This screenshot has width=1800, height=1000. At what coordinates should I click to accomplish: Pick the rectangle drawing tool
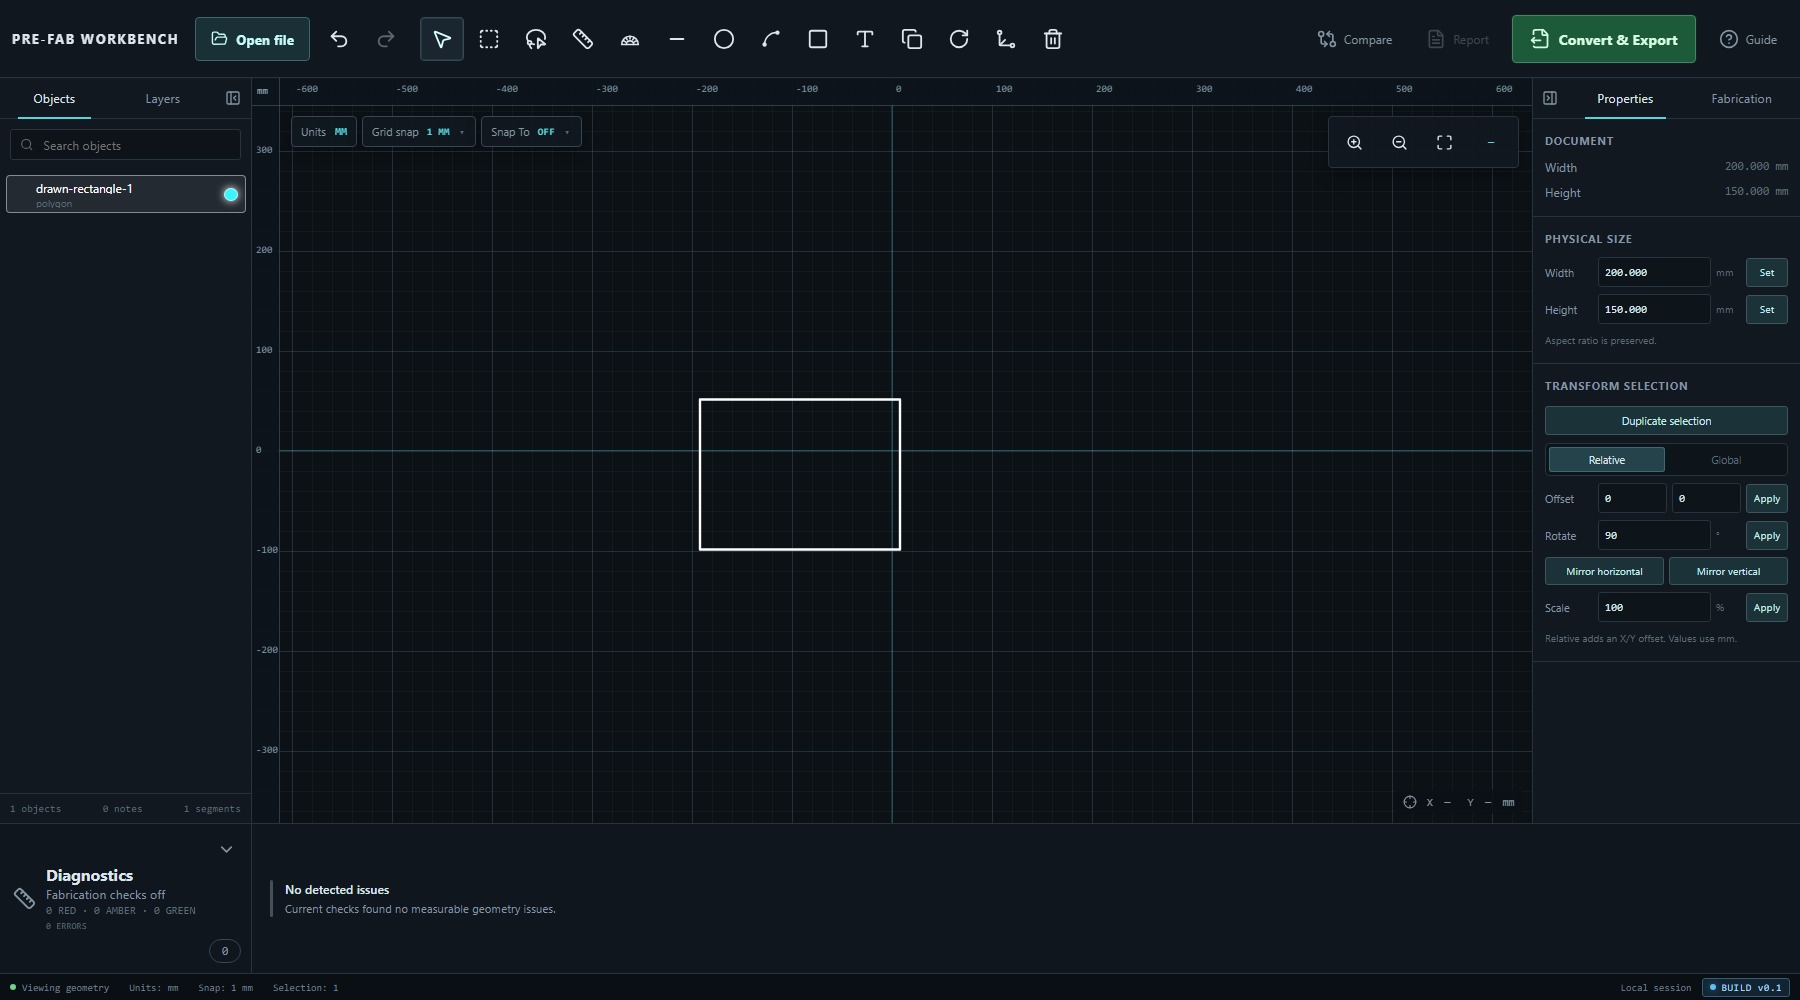(x=818, y=40)
